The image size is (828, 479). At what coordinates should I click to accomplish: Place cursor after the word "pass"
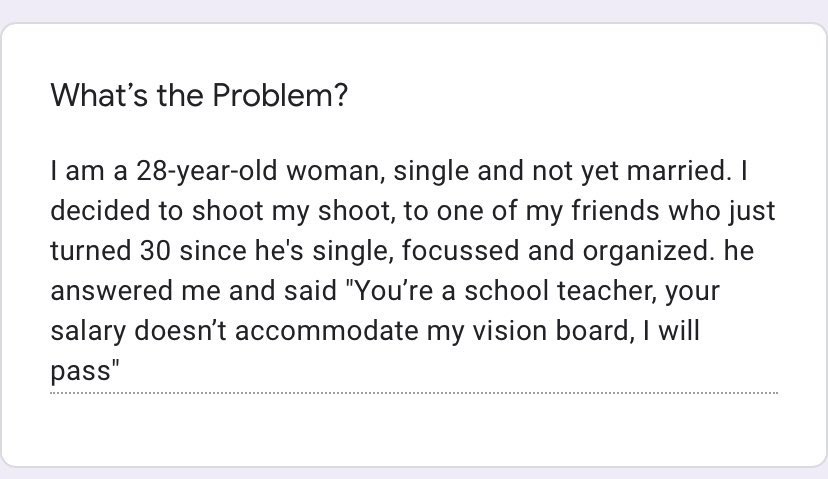tap(111, 371)
